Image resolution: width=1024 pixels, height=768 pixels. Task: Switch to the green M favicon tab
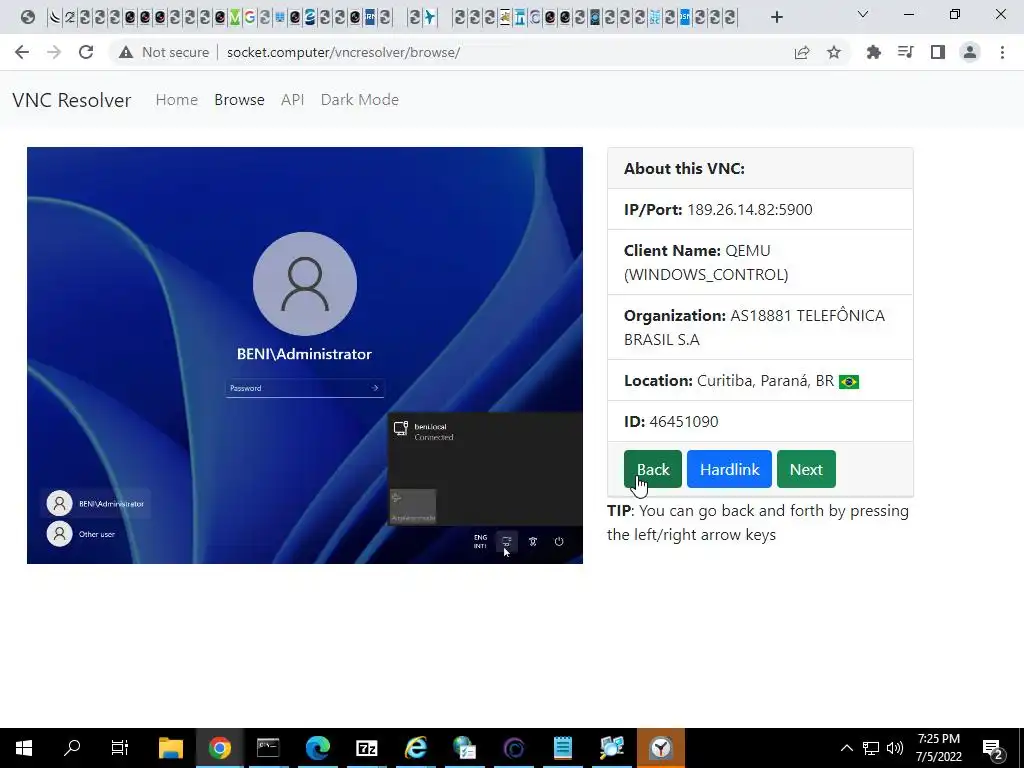(235, 17)
